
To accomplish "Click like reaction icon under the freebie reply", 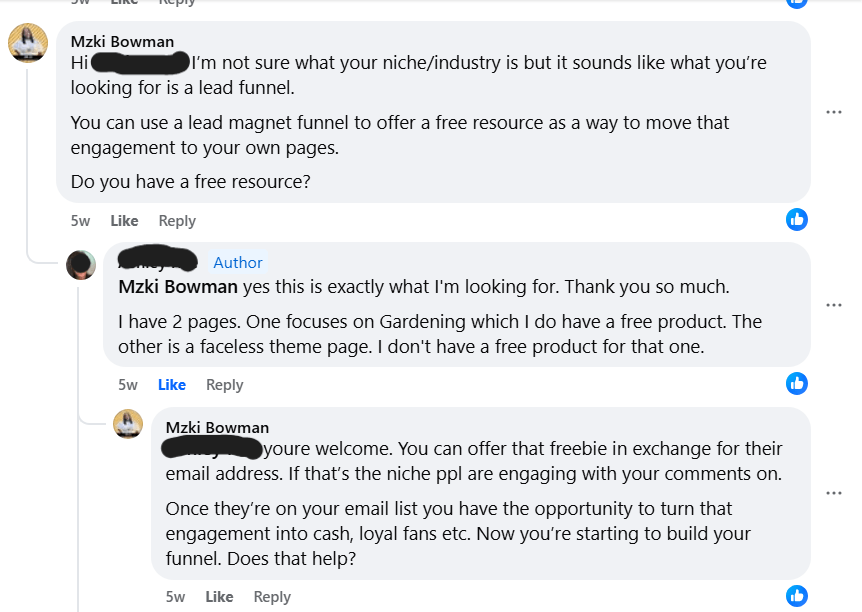I will (x=797, y=595).
